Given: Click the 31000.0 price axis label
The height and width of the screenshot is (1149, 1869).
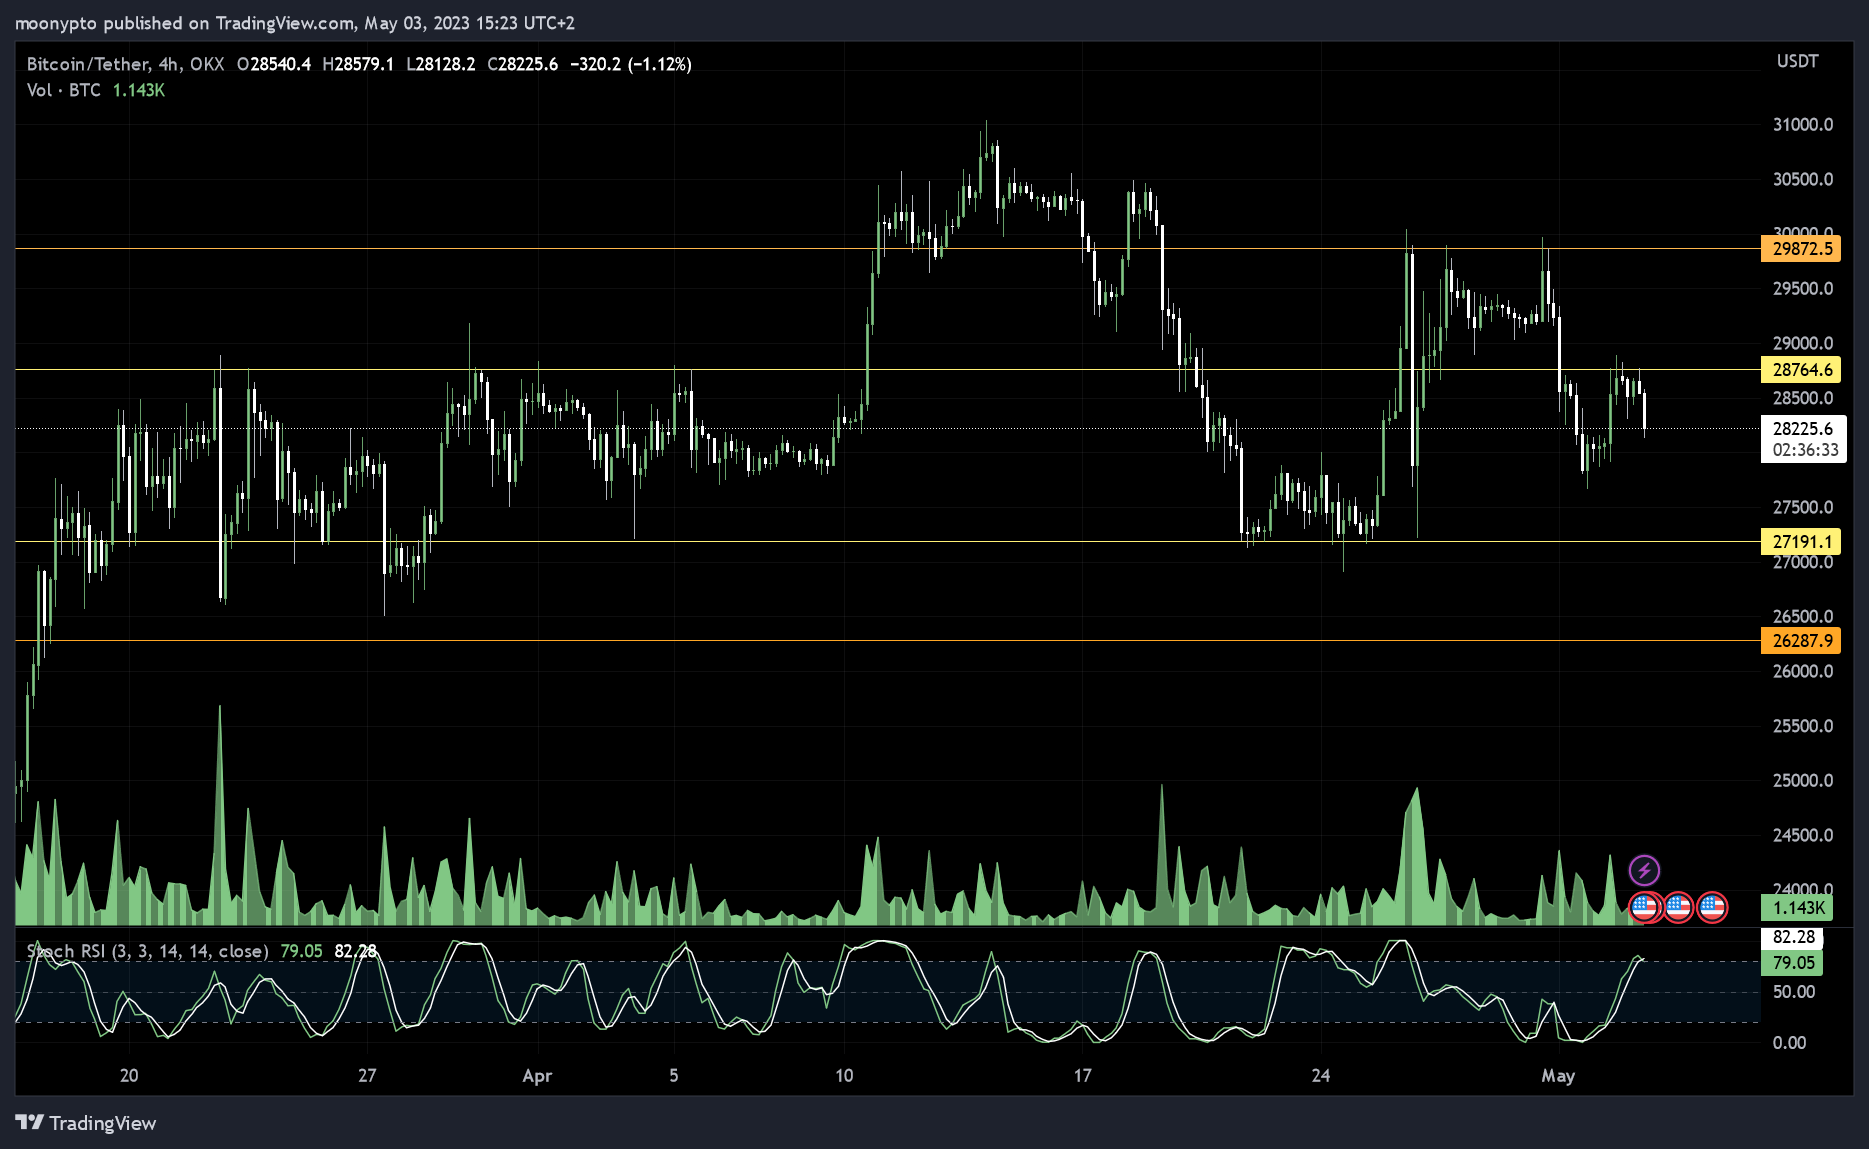Looking at the screenshot, I should (1803, 125).
